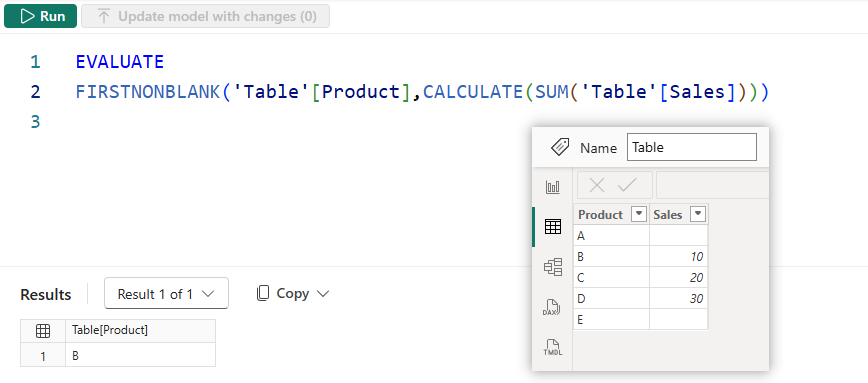Viewport: 868px width, 383px height.
Task: Commit formula with checkmark icon
Action: click(x=627, y=185)
